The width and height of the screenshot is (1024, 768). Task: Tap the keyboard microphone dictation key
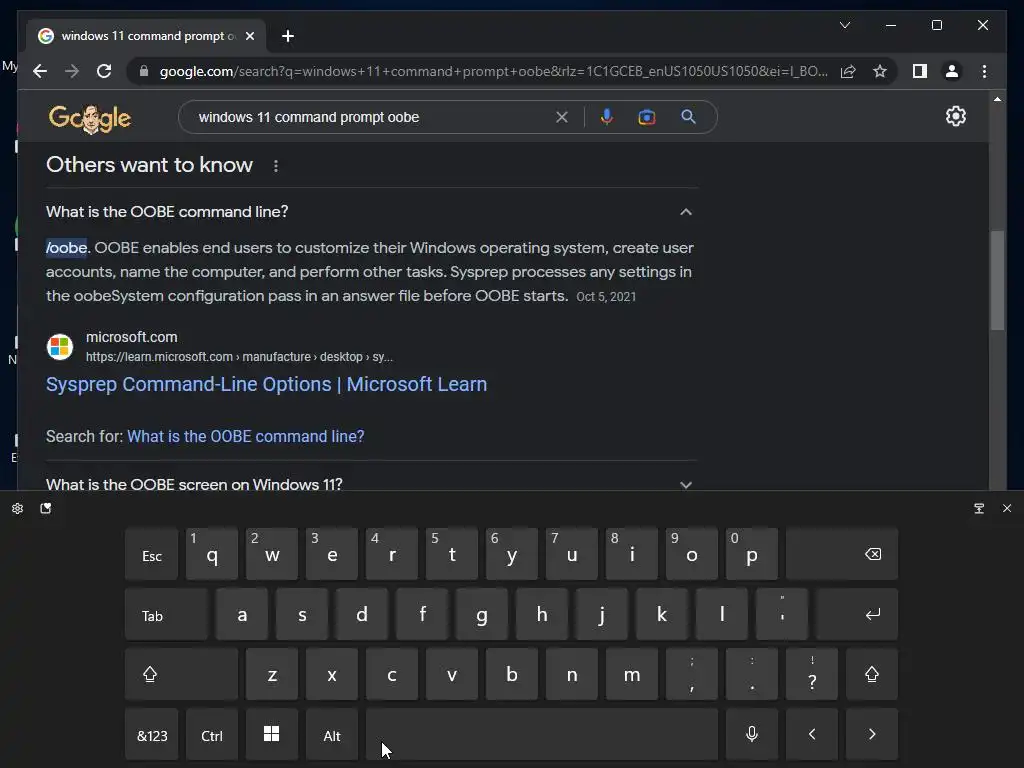pyautogui.click(x=752, y=735)
